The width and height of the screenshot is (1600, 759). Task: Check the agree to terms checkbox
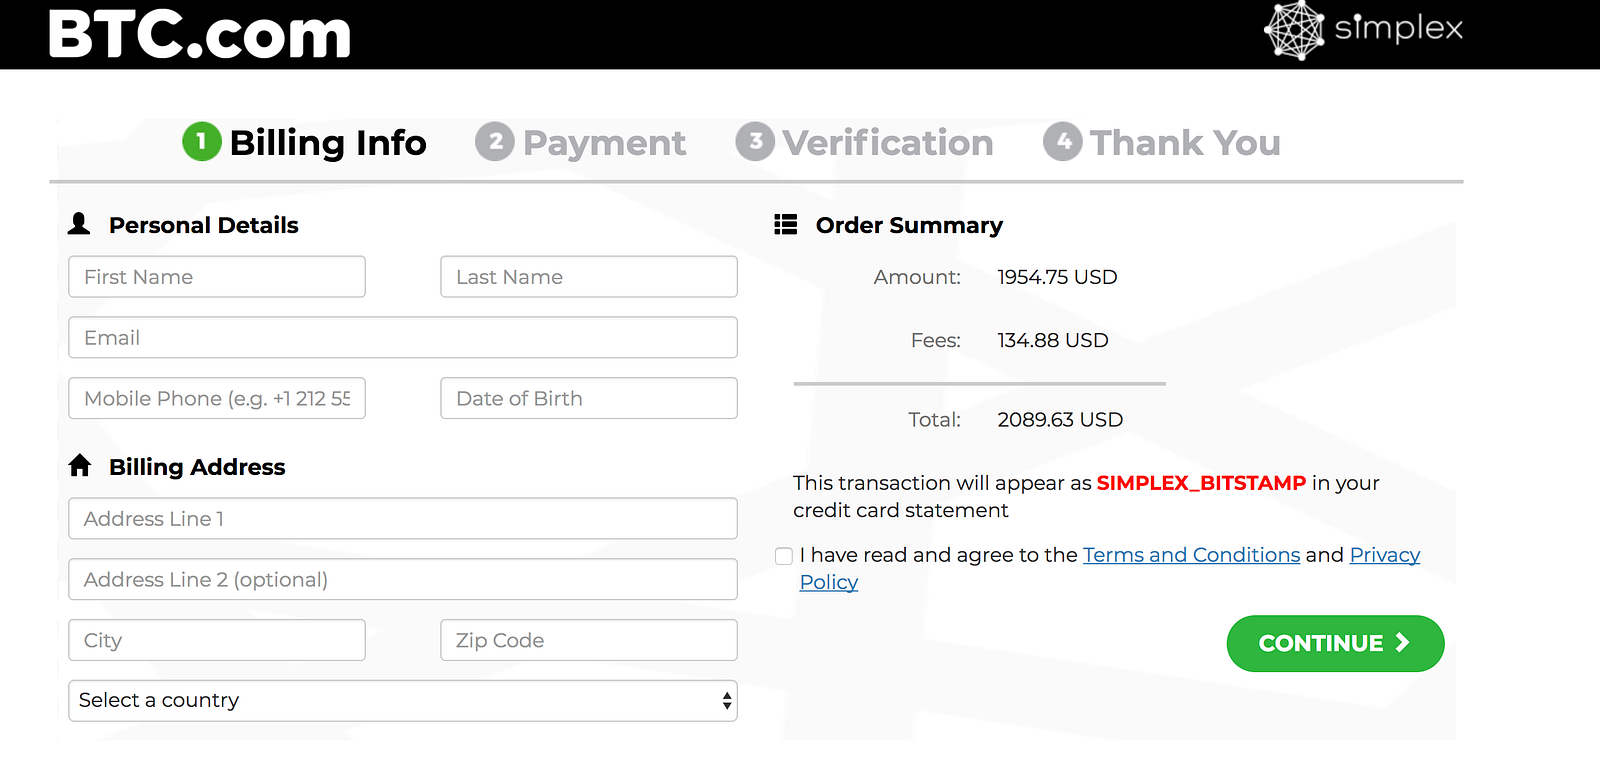point(784,556)
